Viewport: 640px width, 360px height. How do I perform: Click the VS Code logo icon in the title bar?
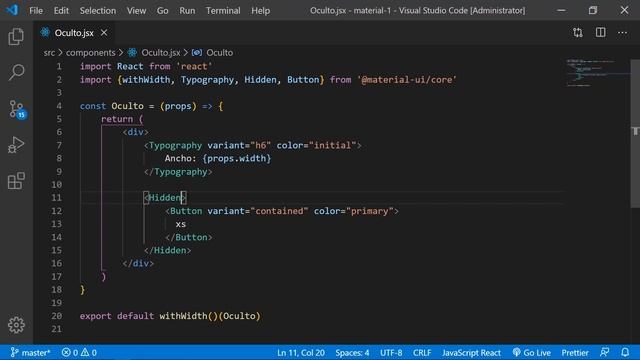[11, 10]
